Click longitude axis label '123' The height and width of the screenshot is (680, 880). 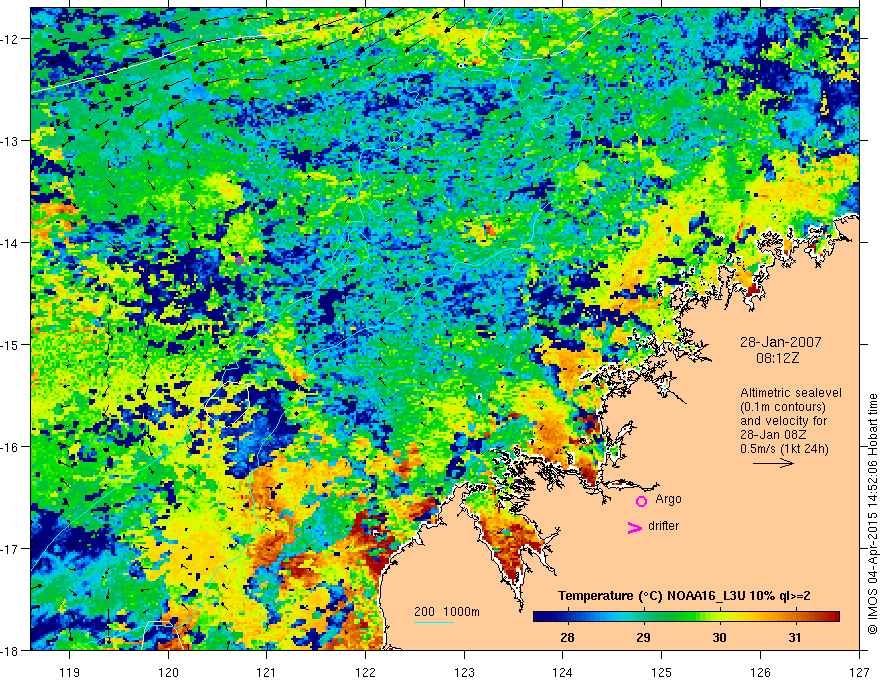pos(464,672)
